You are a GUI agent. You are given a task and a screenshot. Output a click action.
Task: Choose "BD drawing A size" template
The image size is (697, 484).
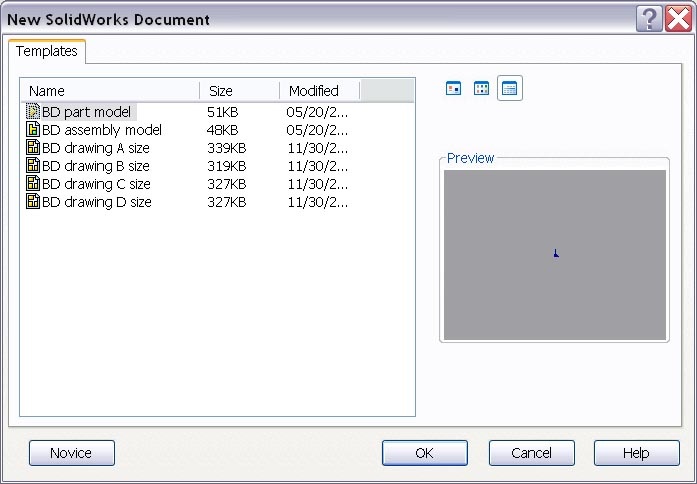(96, 148)
